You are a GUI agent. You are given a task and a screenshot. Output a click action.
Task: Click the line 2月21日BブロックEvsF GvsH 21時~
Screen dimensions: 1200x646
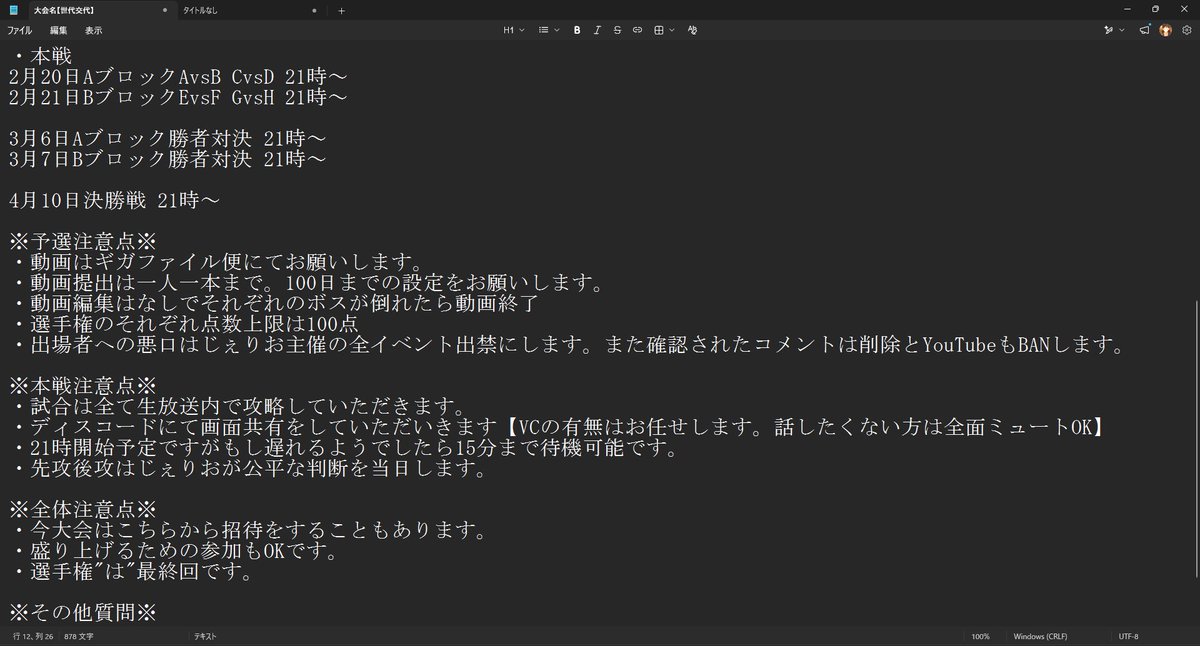pyautogui.click(x=178, y=98)
